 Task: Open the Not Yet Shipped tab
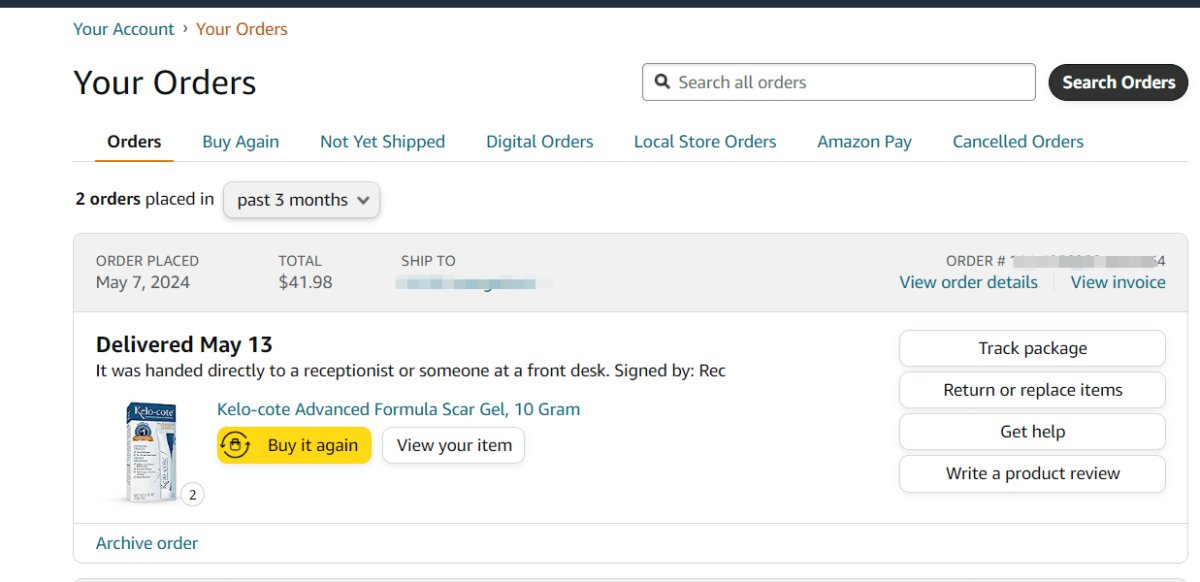382,142
